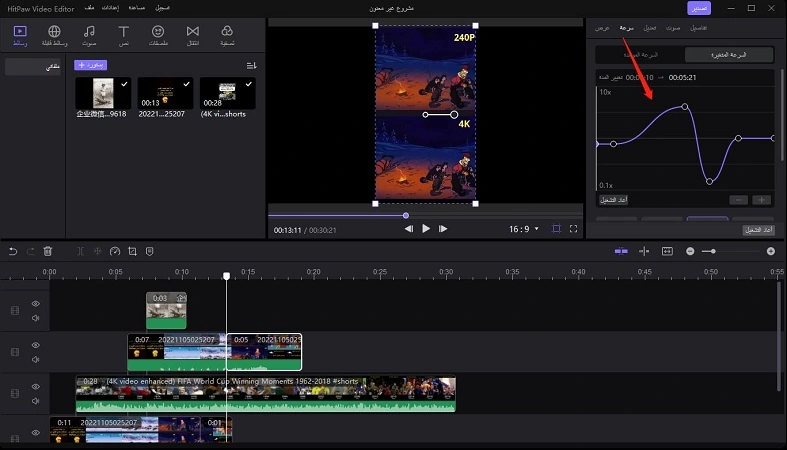Hide the FIFA World Cup track eye icon
This screenshot has width=787, height=450.
tap(36, 387)
